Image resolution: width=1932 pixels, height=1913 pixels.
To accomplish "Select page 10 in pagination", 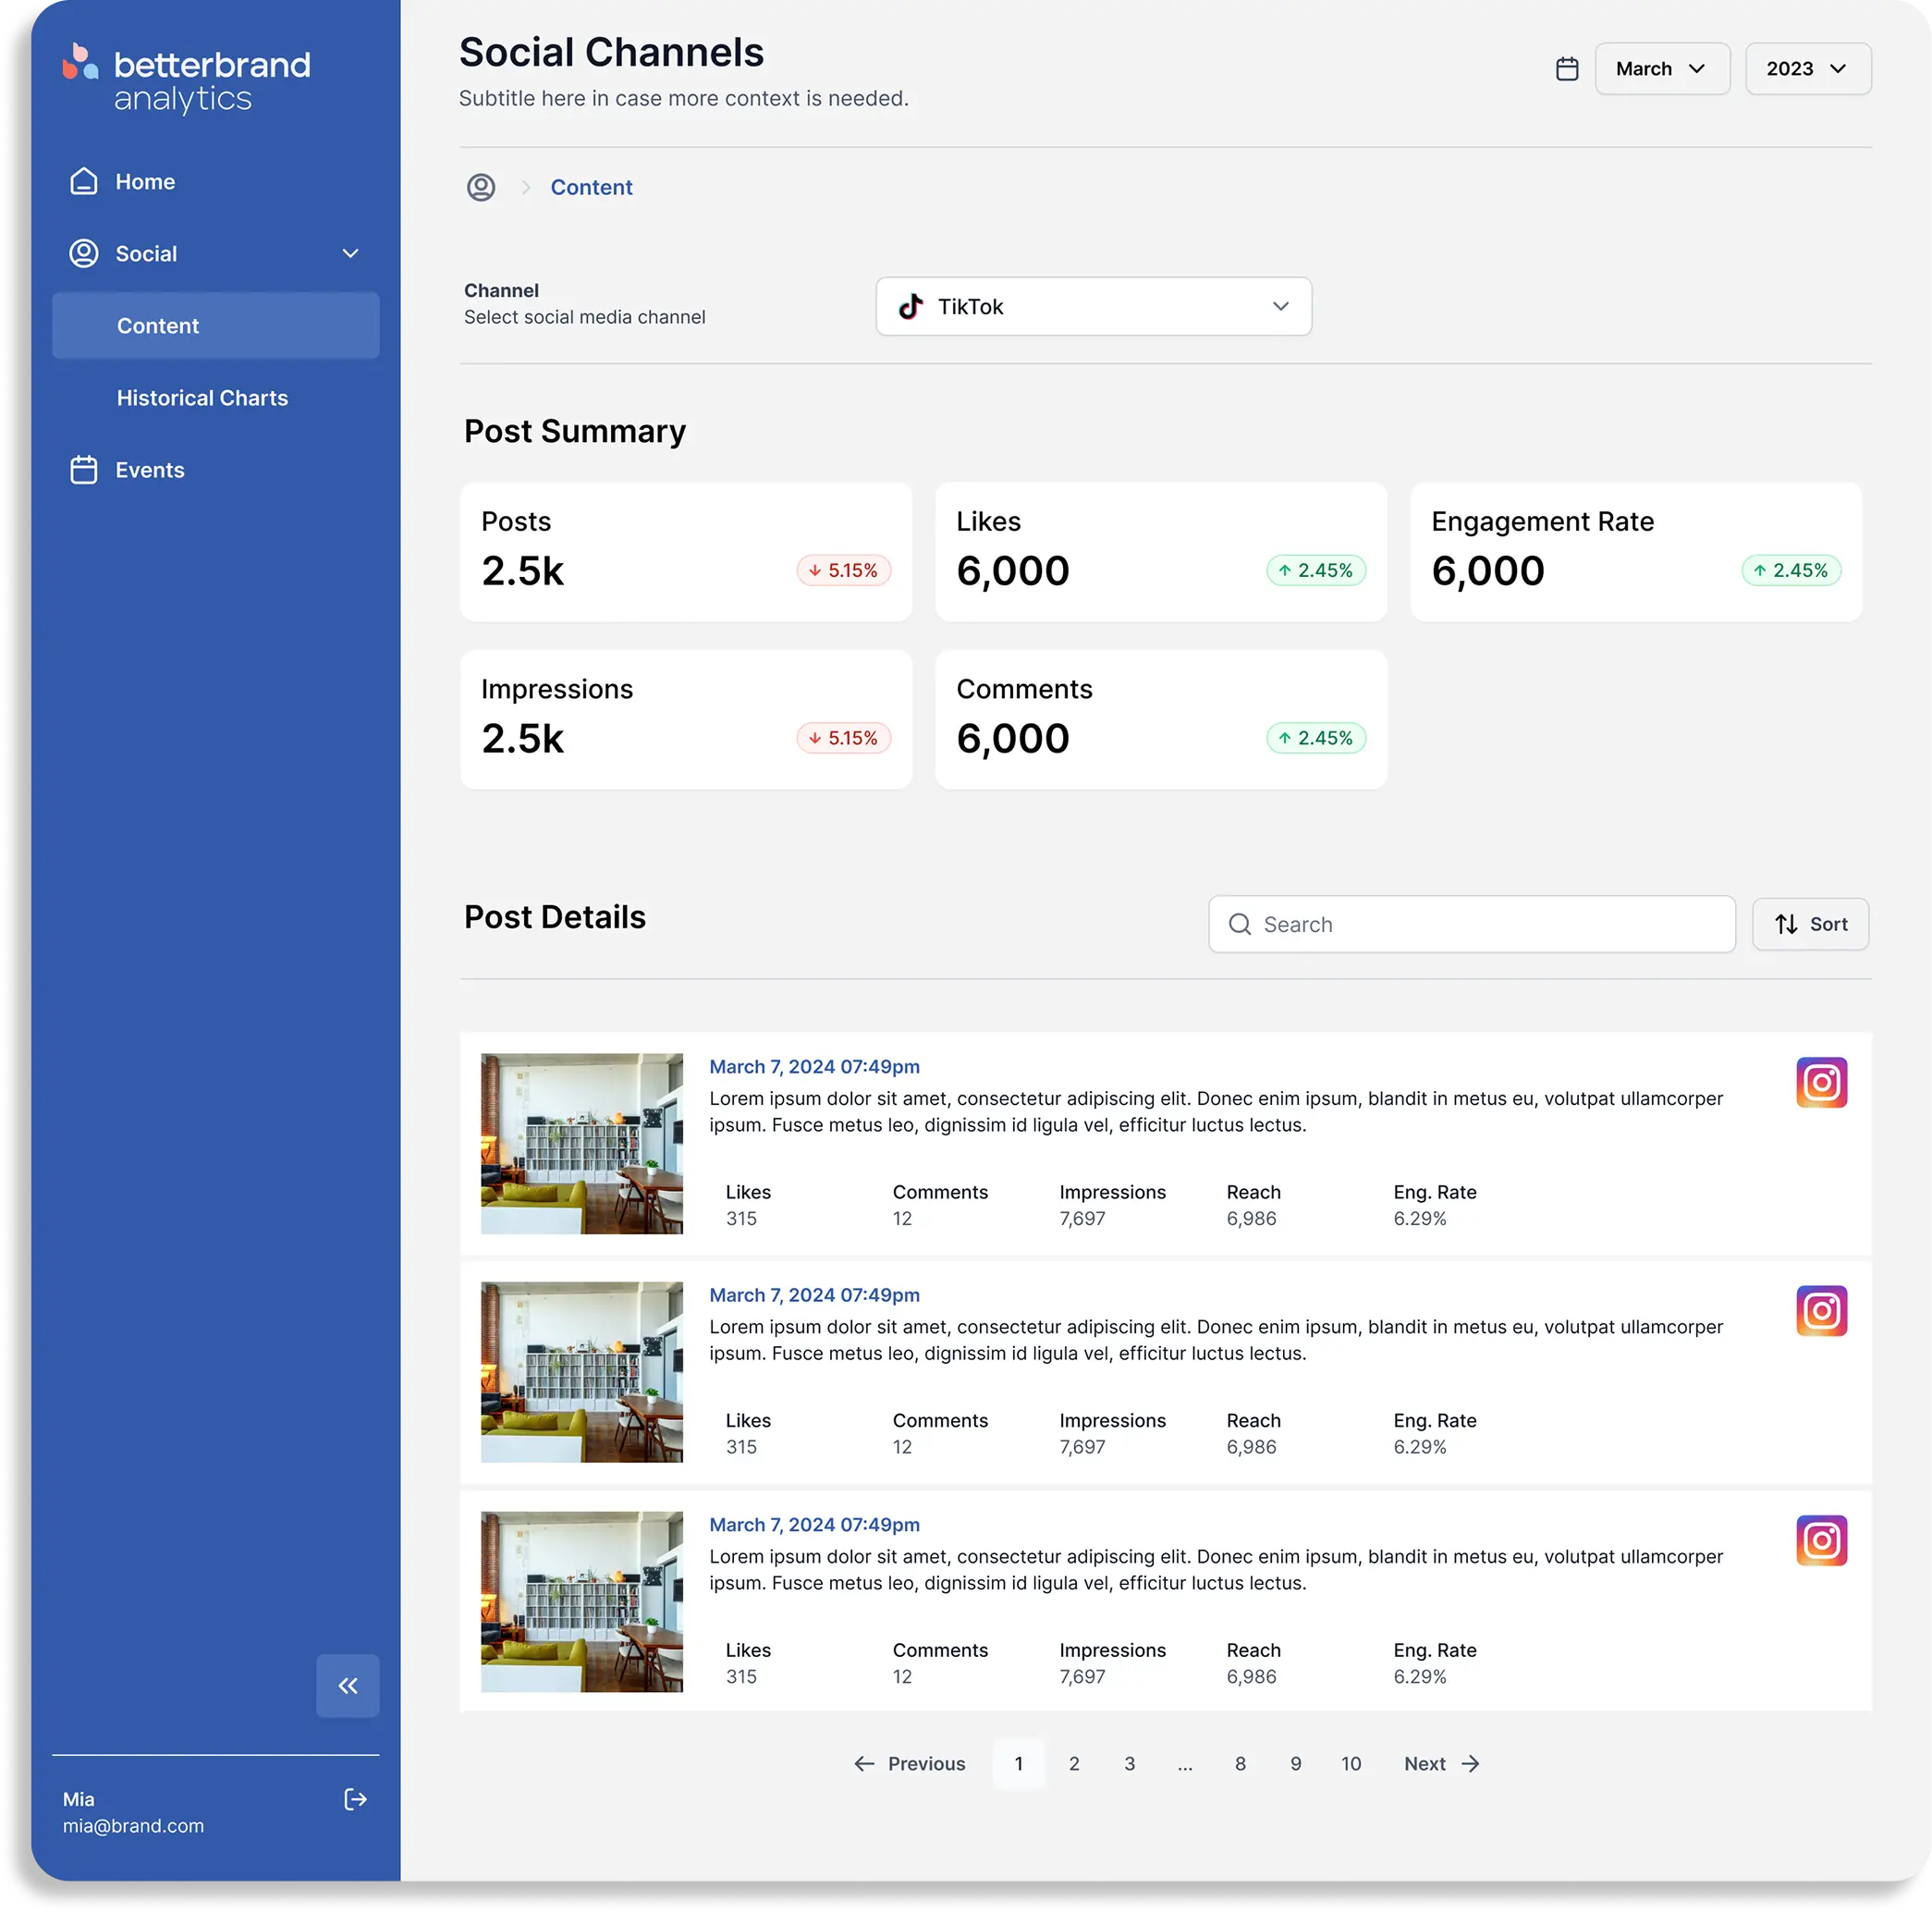I will (x=1352, y=1764).
